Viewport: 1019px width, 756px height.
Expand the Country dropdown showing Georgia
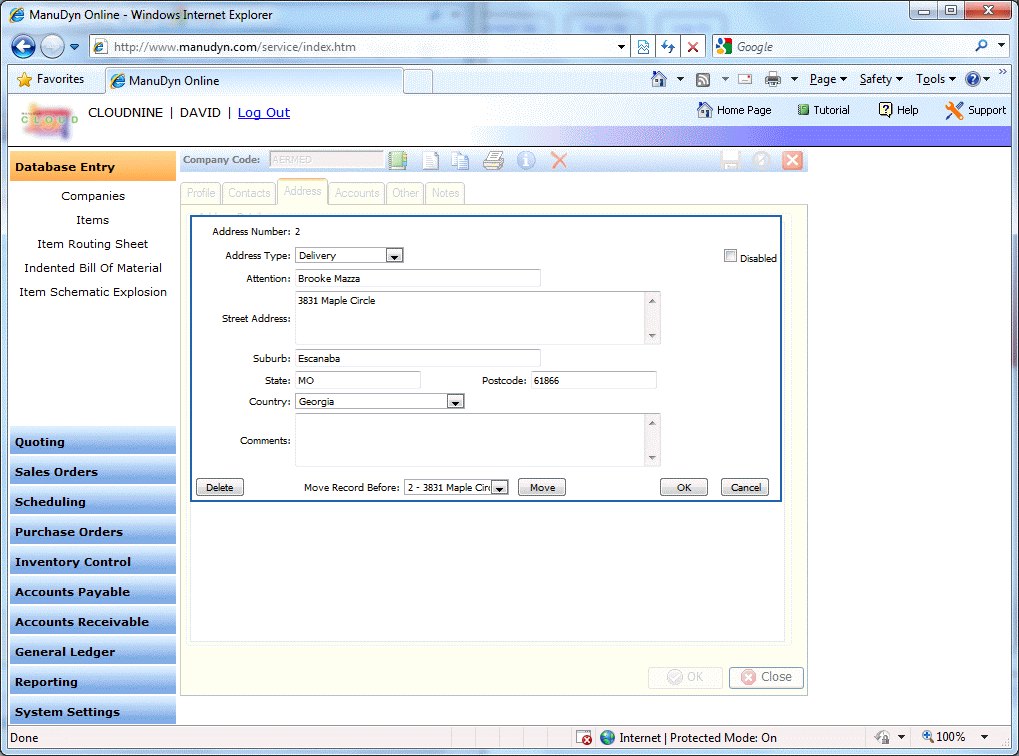(455, 402)
